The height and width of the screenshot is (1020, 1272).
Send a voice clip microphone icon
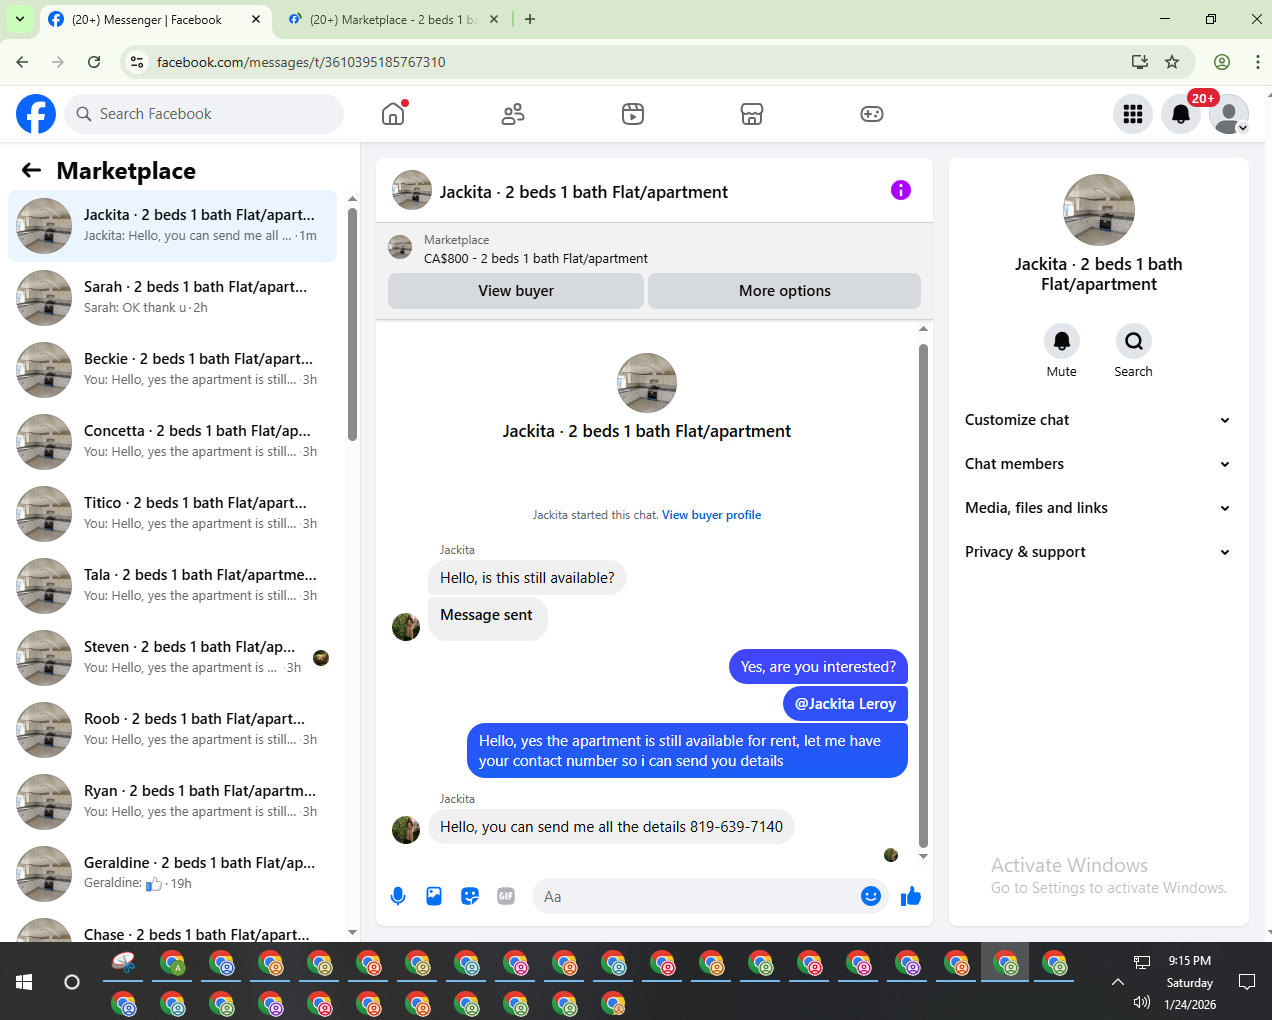pos(398,896)
